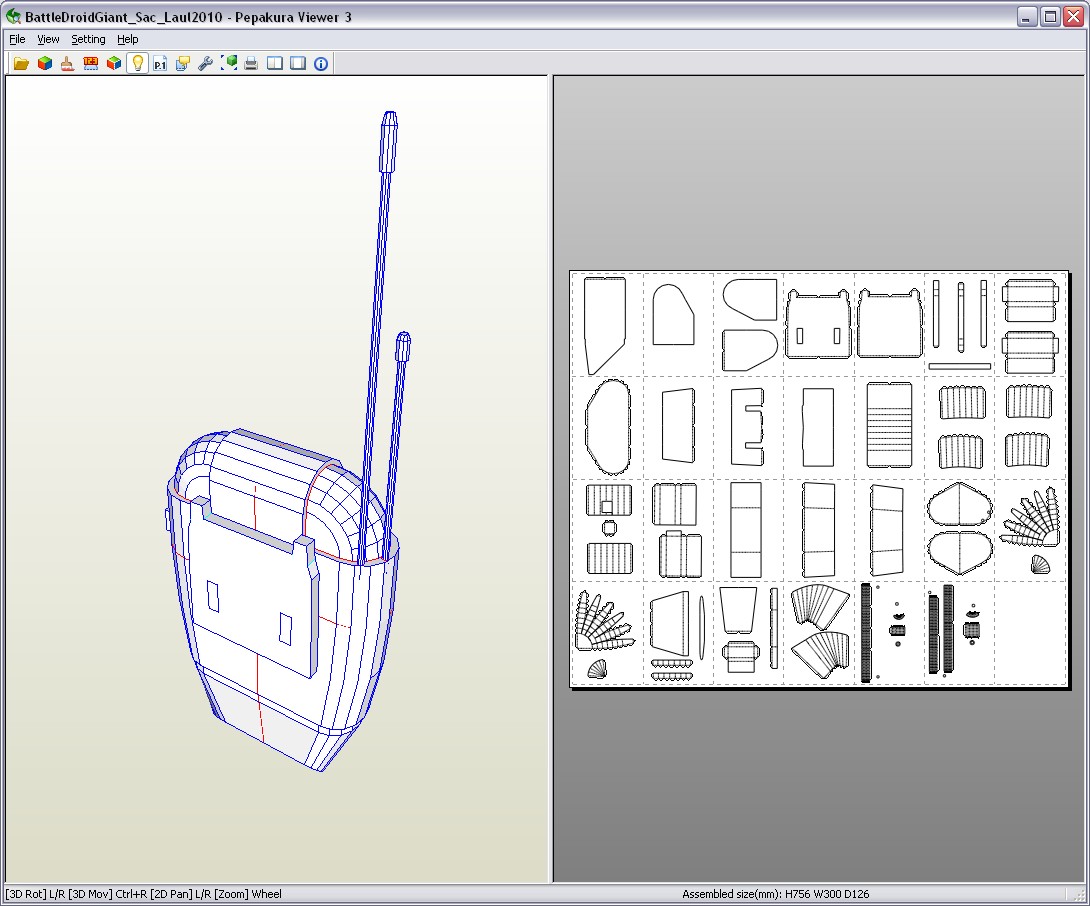Toggle the light bulb lighting button
Image resolution: width=1090 pixels, height=906 pixels.
(137, 63)
